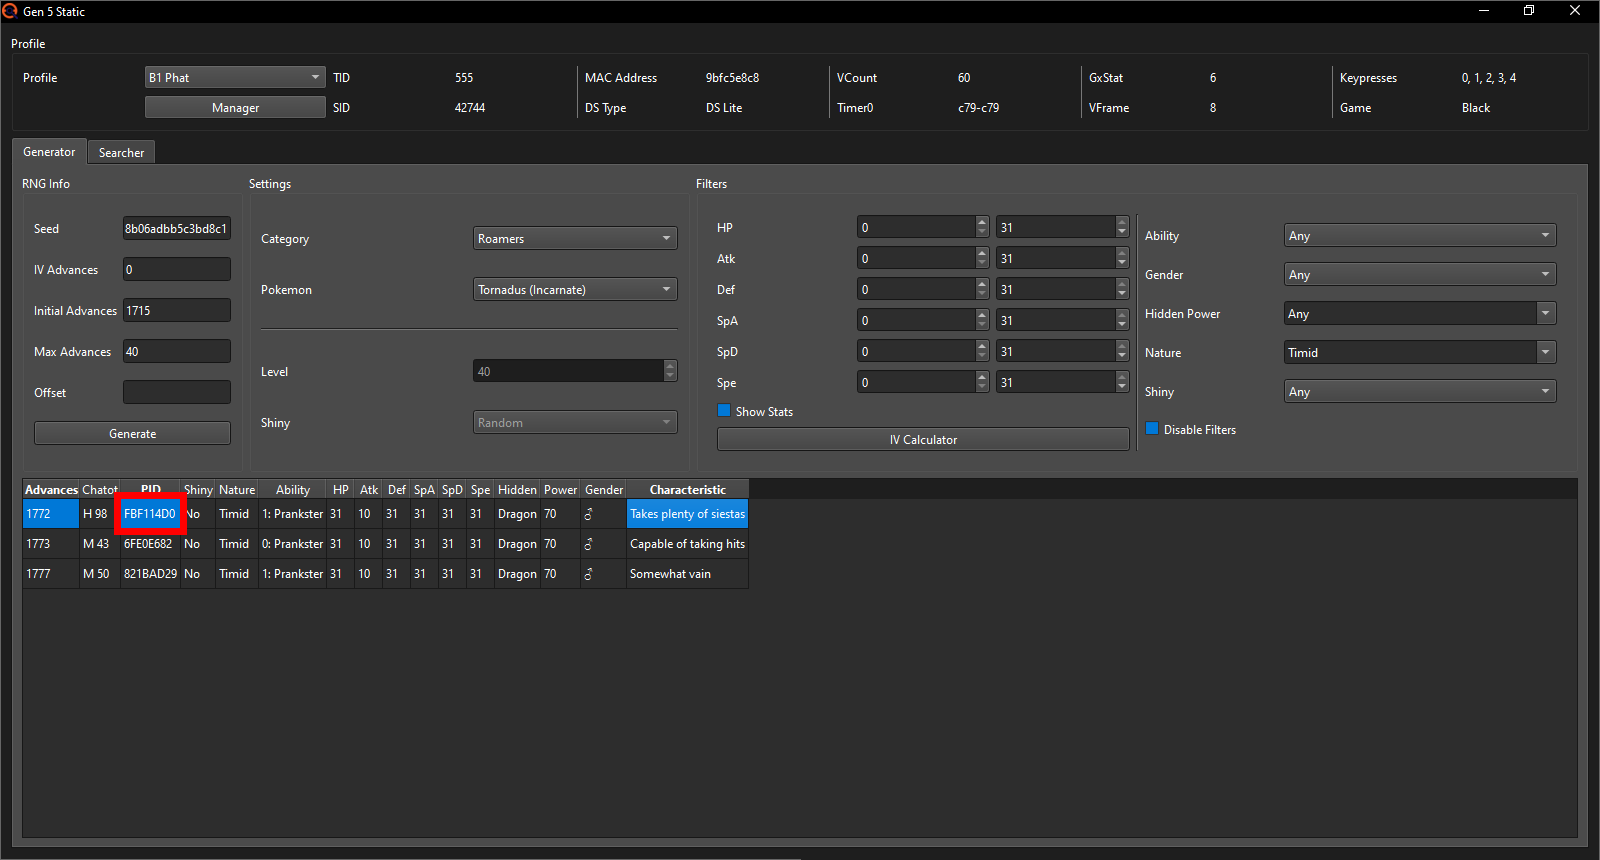This screenshot has width=1600, height=860.
Task: Click the restore window icon
Action: pos(1528,11)
